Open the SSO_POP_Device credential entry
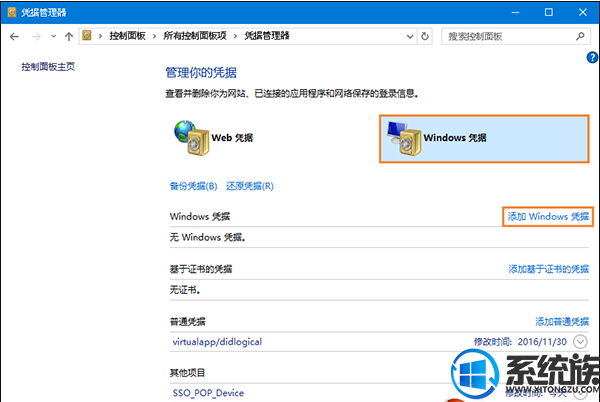The height and width of the screenshot is (402, 600). coord(208,393)
